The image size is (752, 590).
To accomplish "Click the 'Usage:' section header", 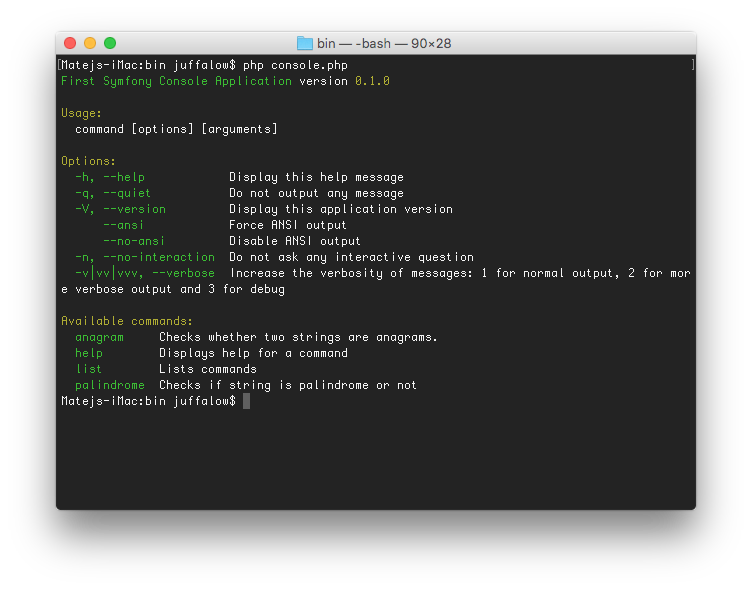I will pyautogui.click(x=82, y=113).
